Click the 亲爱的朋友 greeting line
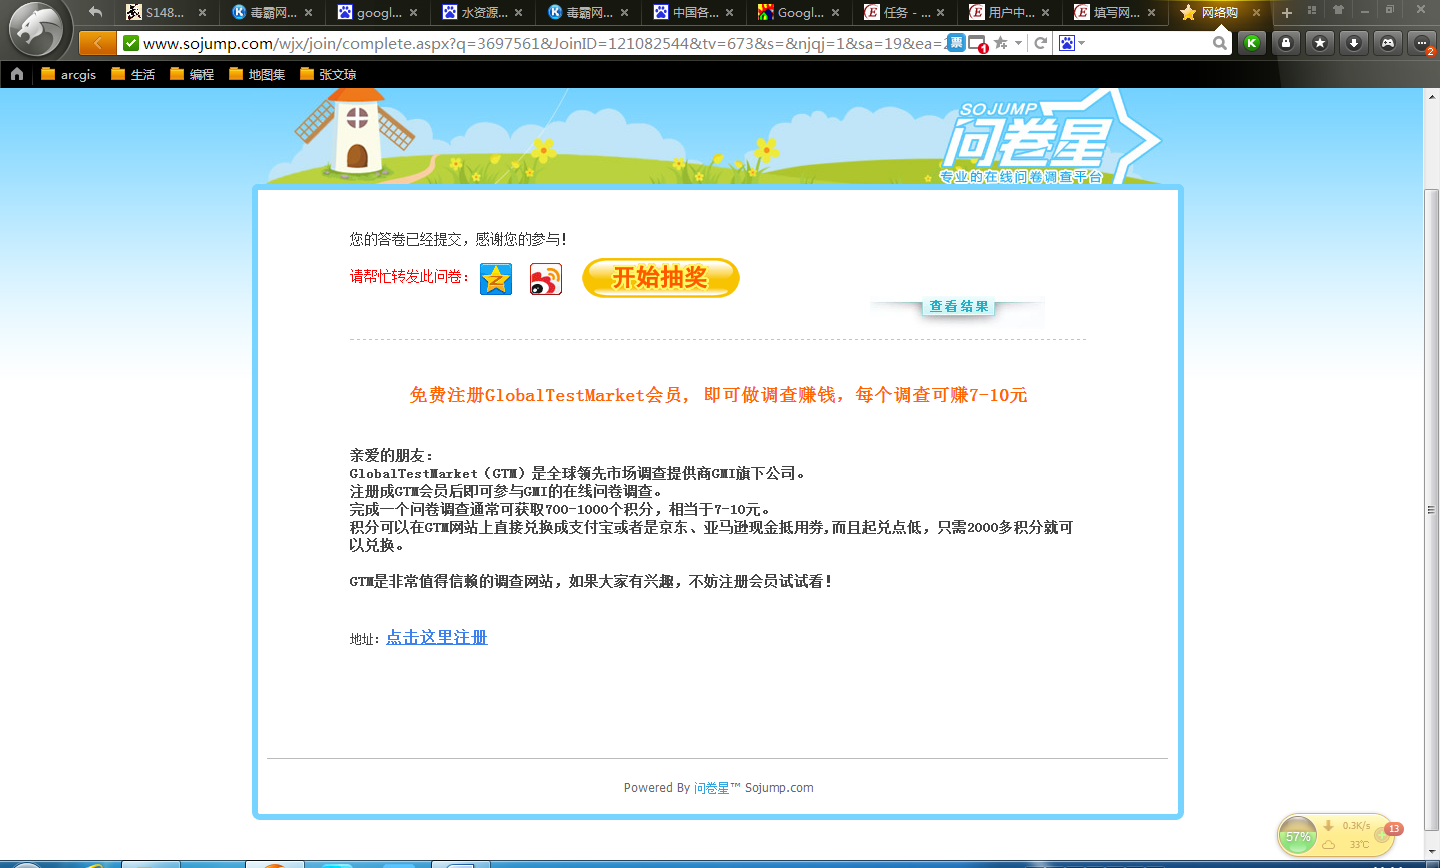The width and height of the screenshot is (1440, 868). tap(391, 455)
